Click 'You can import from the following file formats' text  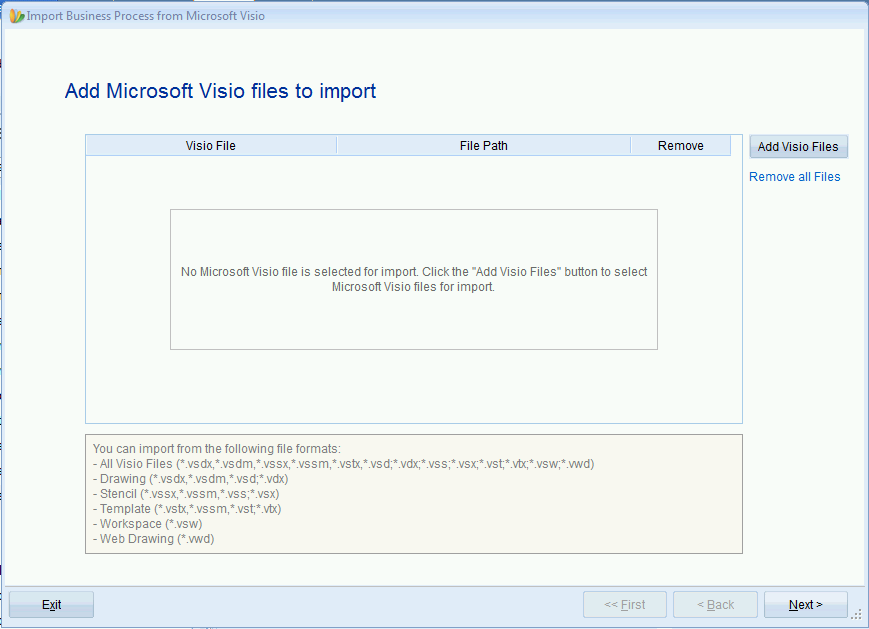point(217,449)
